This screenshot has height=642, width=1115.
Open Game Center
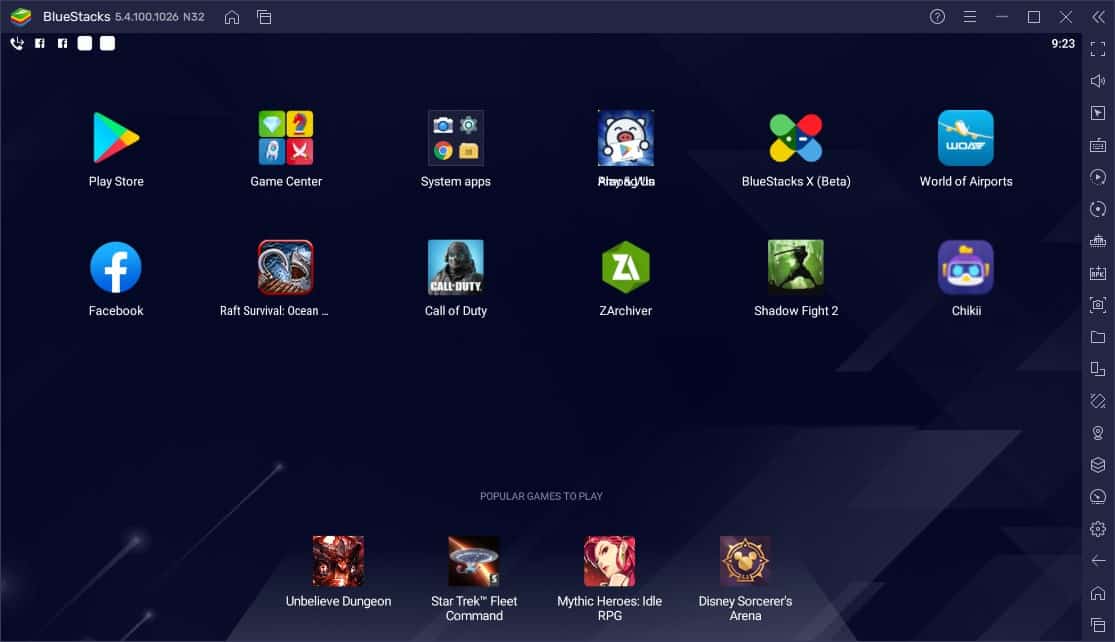[286, 138]
